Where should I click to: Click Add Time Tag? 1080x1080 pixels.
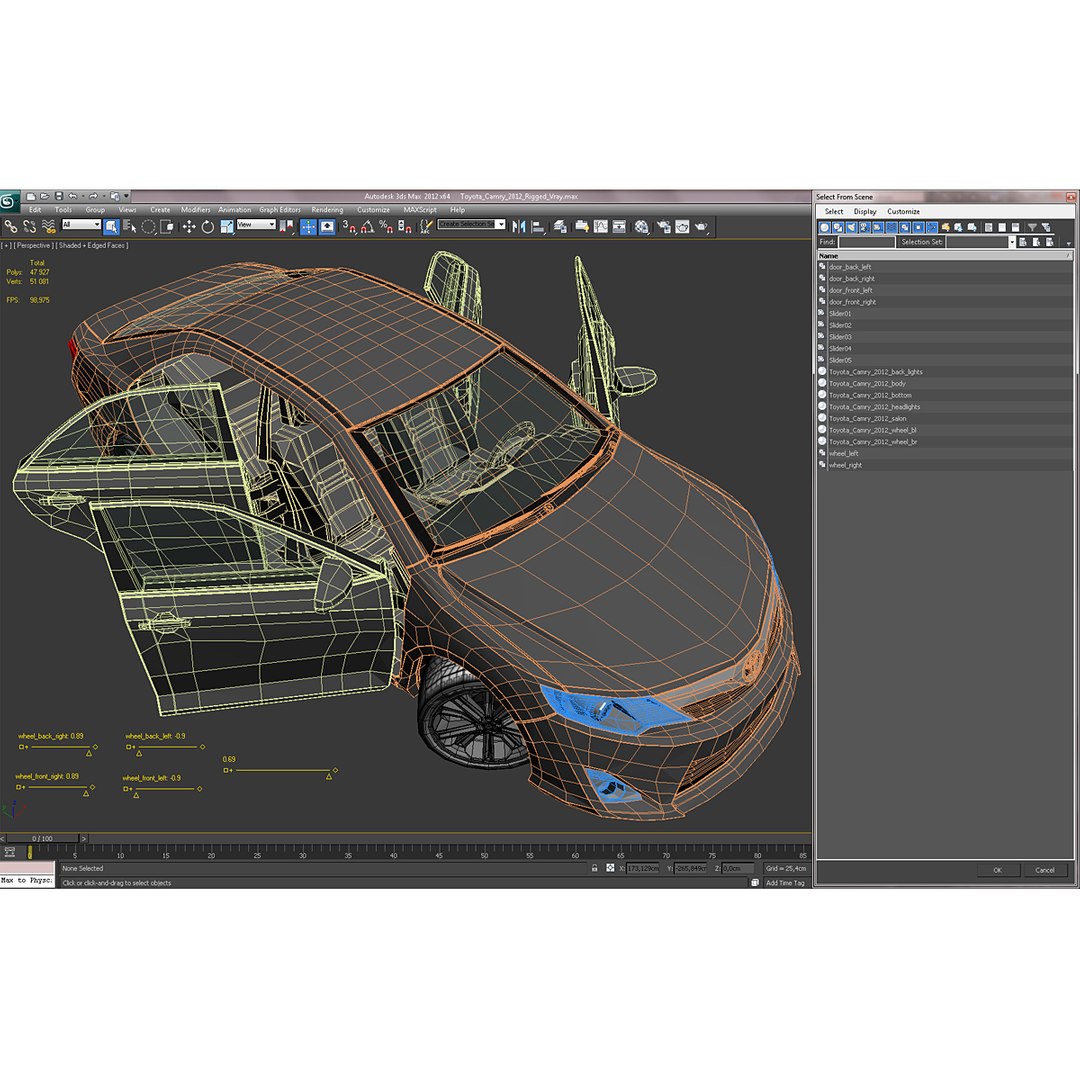coord(785,883)
